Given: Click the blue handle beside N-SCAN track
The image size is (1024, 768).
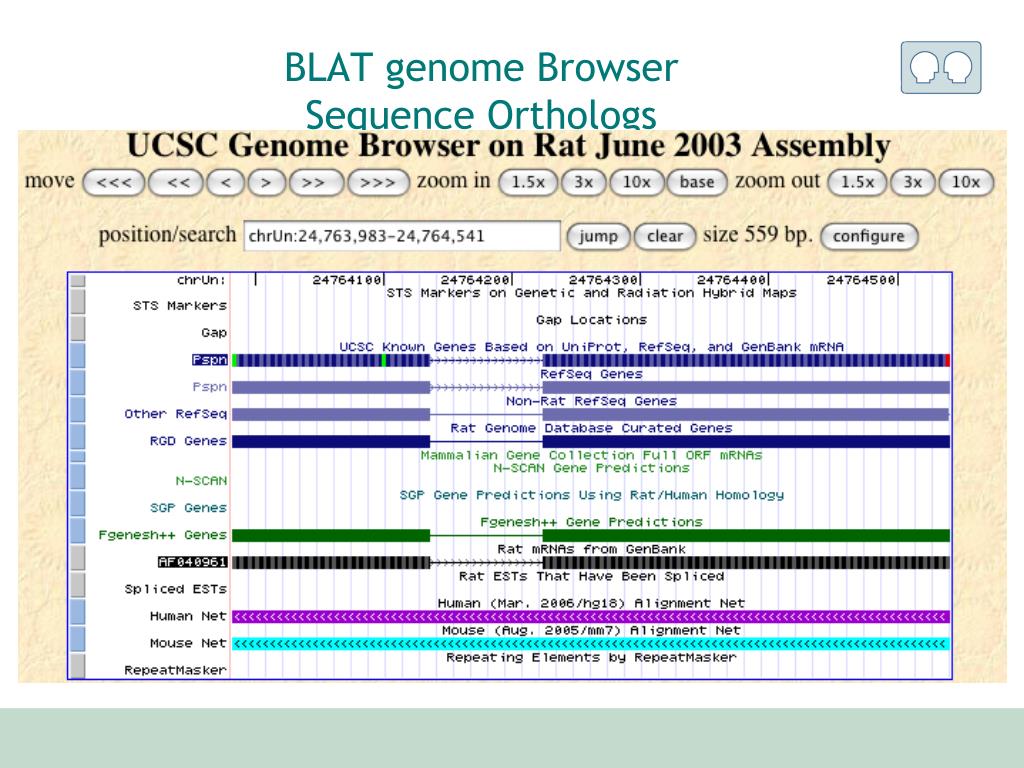Looking at the screenshot, I should tap(78, 477).
